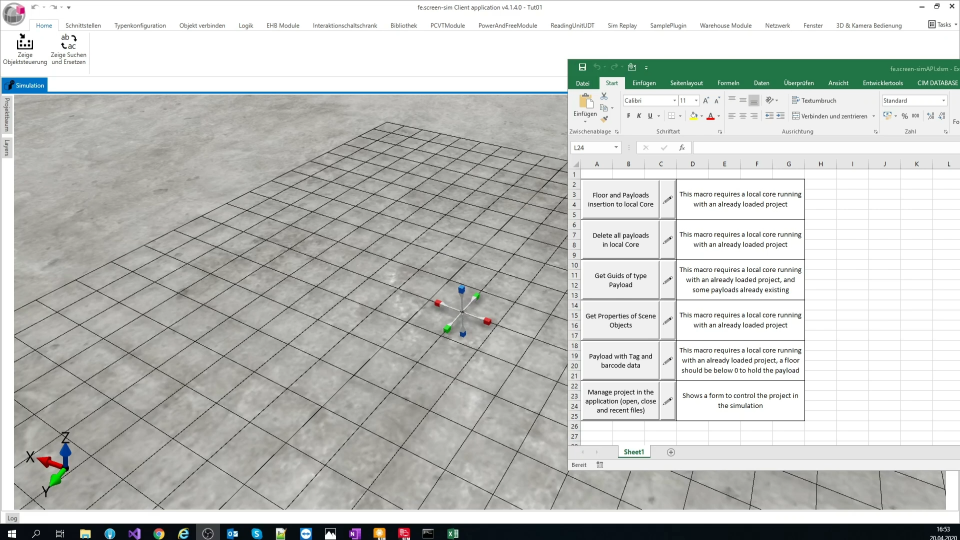Open Outlook from the taskbar
Screen dimensions: 960x540
point(232,533)
